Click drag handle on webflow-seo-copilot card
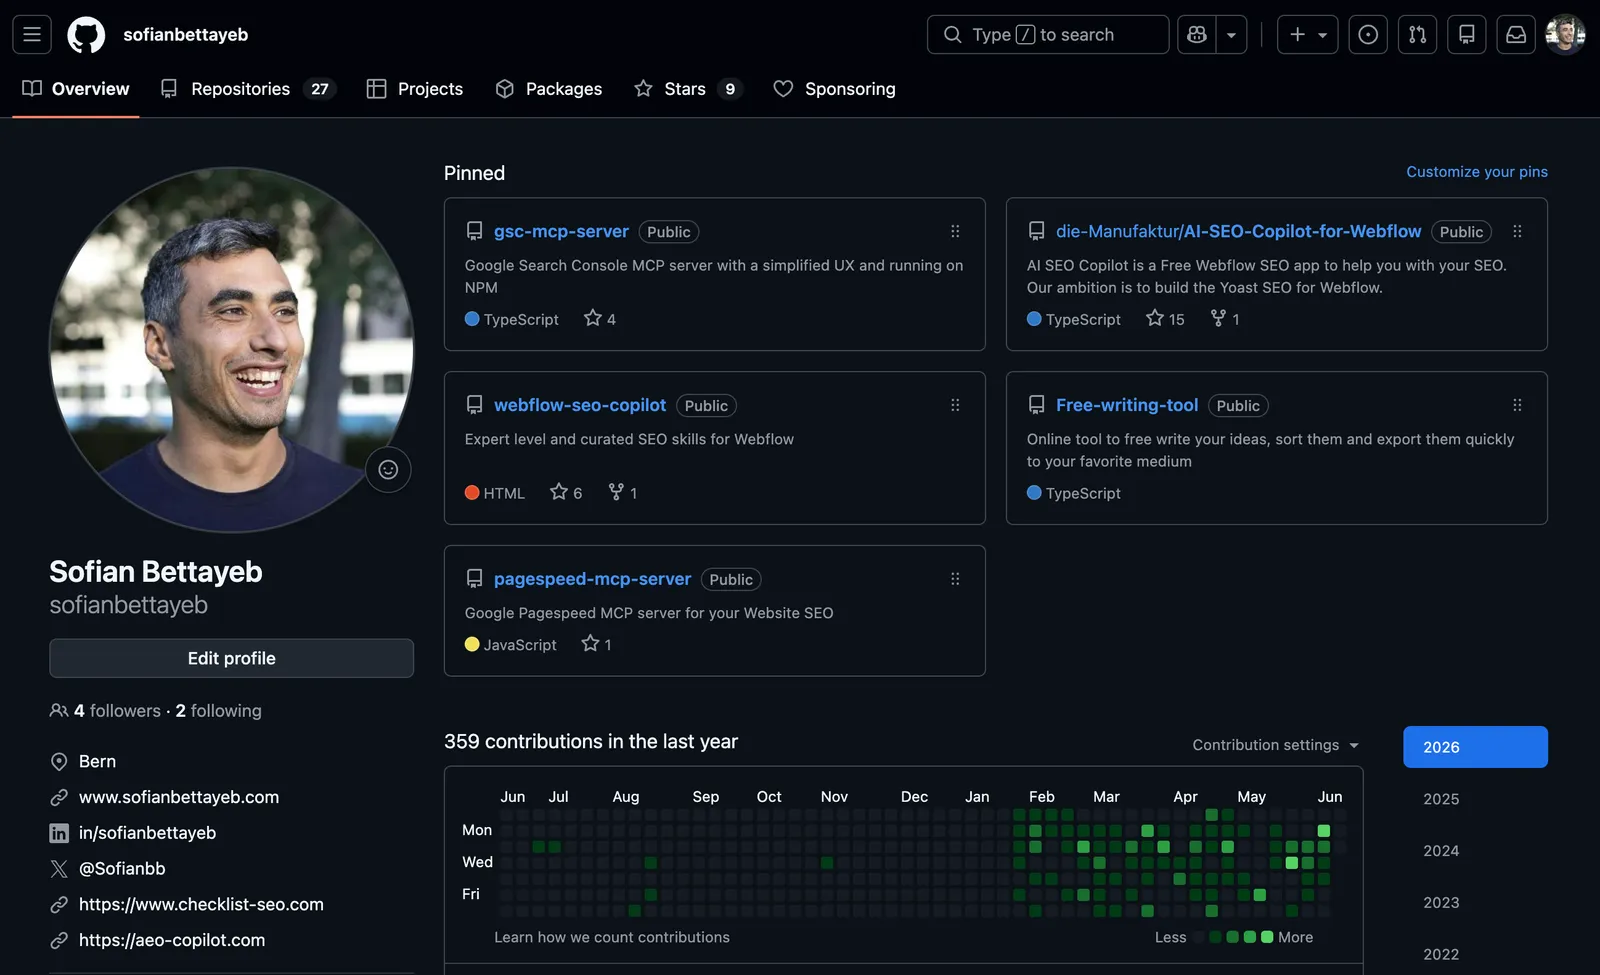Screen dimensions: 1600x975 click(x=955, y=405)
